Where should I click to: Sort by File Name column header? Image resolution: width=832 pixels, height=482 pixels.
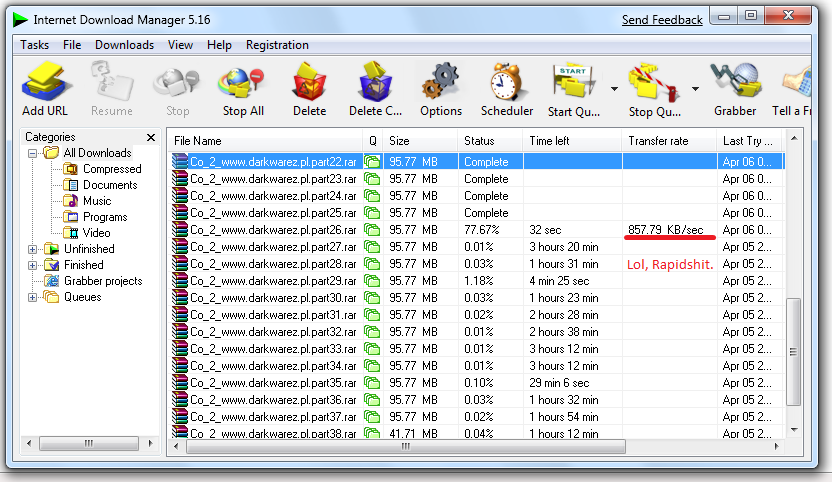pos(265,141)
